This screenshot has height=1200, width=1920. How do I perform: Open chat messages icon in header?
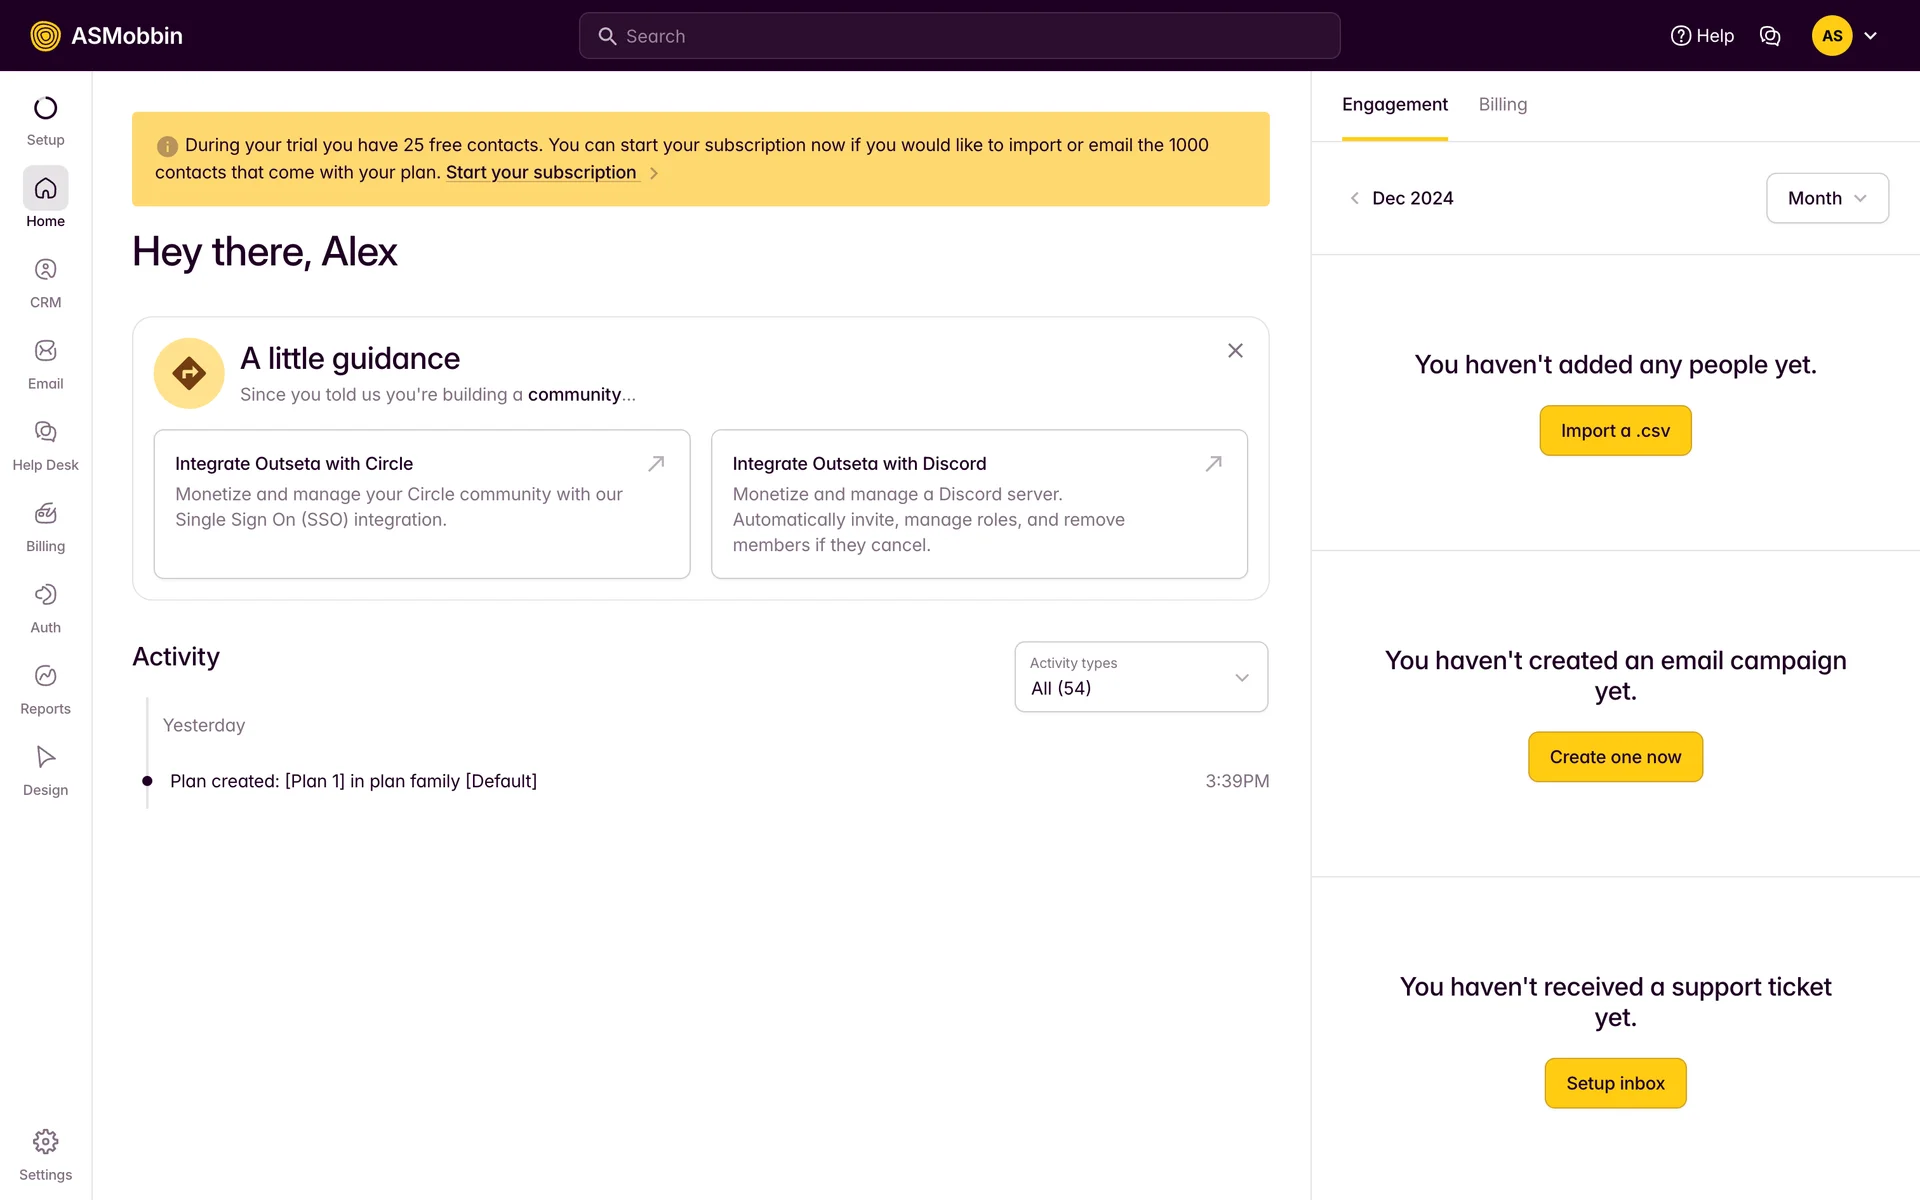[x=1770, y=36]
